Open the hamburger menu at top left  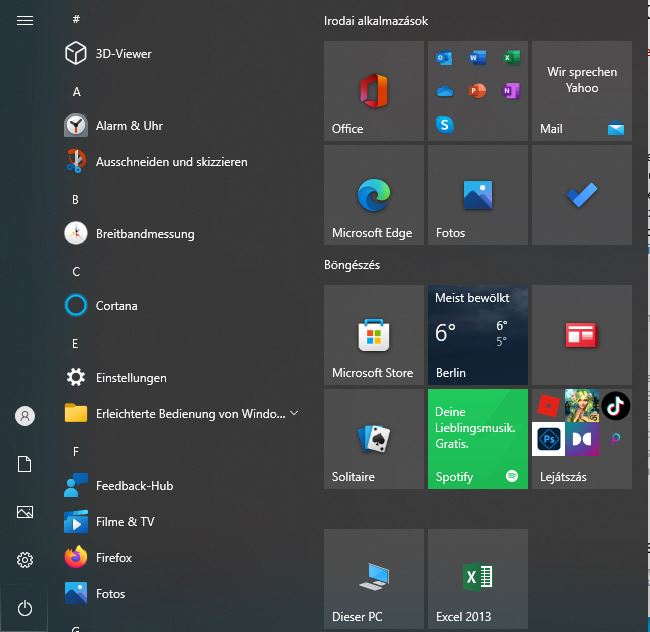coord(25,20)
